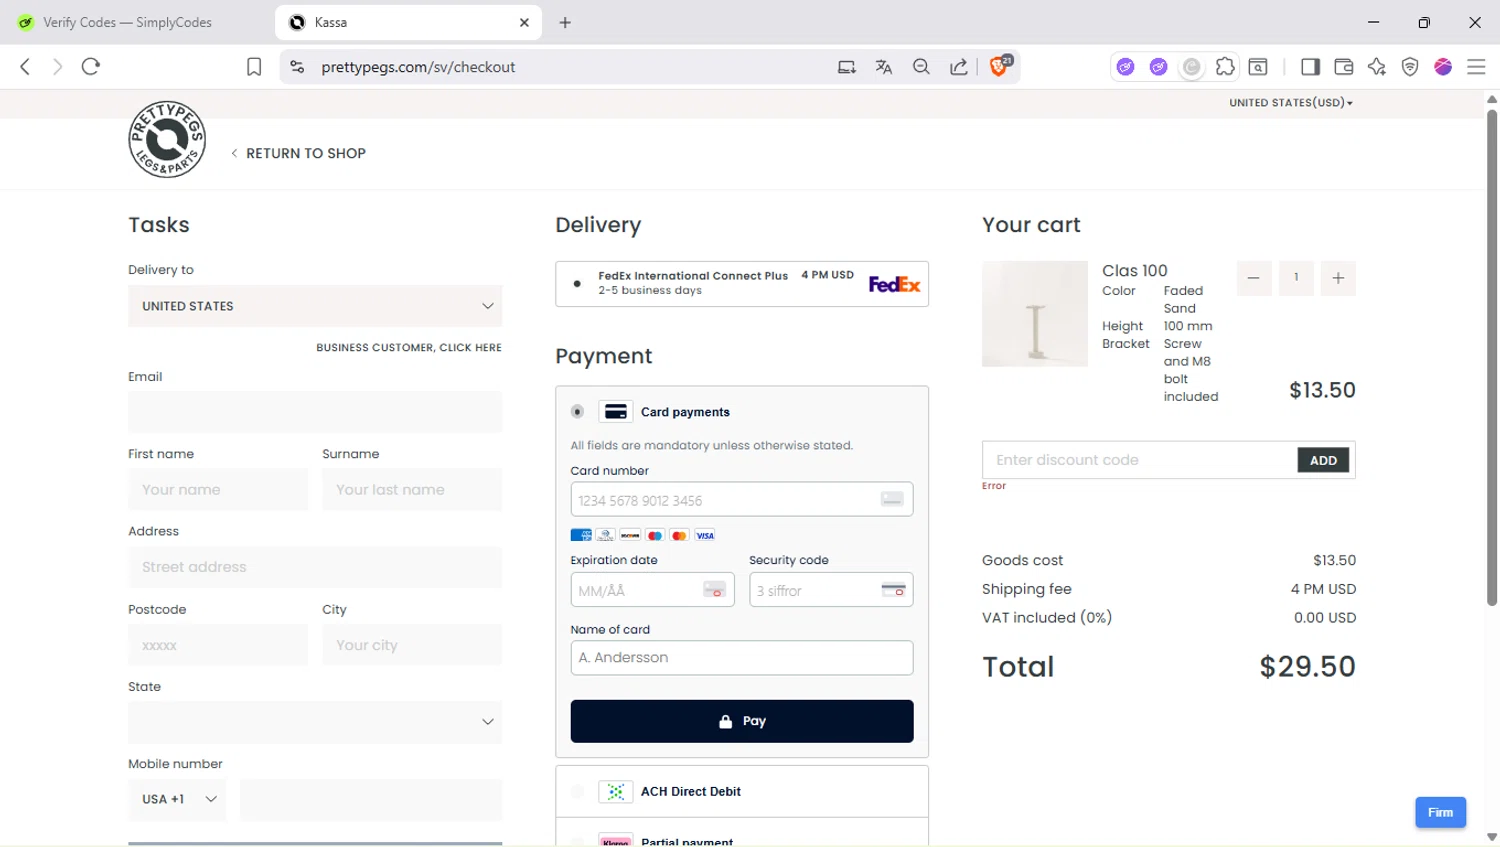Click the VPN shield icon
1500x847 pixels.
pyautogui.click(x=1410, y=67)
